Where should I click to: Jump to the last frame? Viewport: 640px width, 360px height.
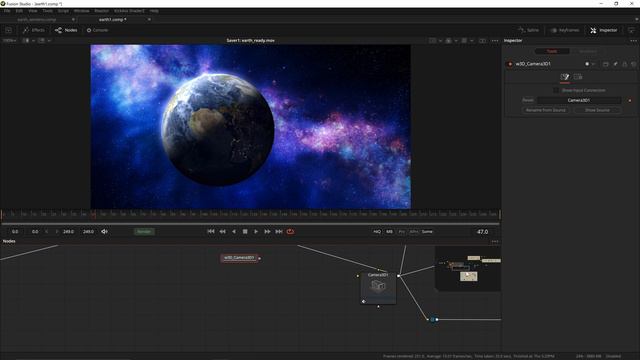click(279, 231)
